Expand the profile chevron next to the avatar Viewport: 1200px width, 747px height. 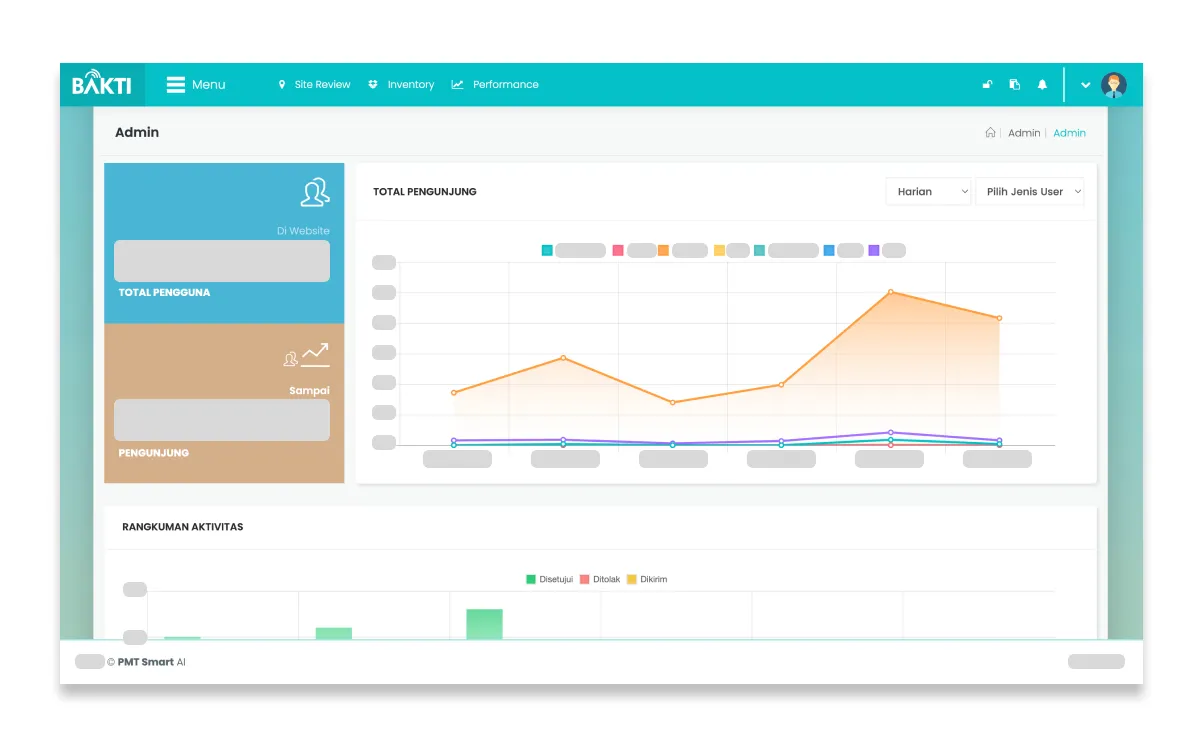click(1086, 84)
